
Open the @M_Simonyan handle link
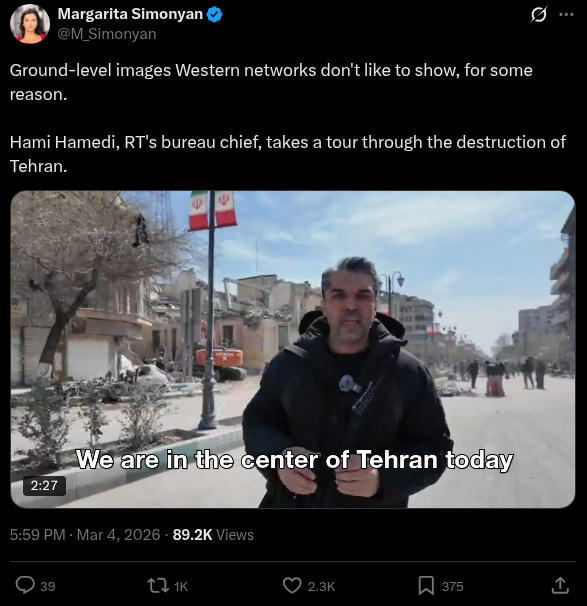click(107, 34)
